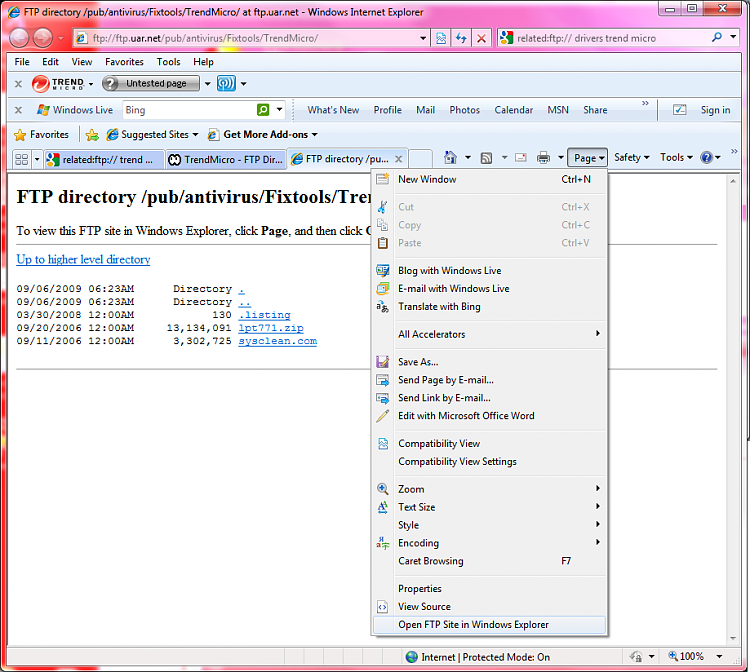This screenshot has width=750, height=672.
Task: Click the Forward navigation arrow button
Action: tap(42, 38)
